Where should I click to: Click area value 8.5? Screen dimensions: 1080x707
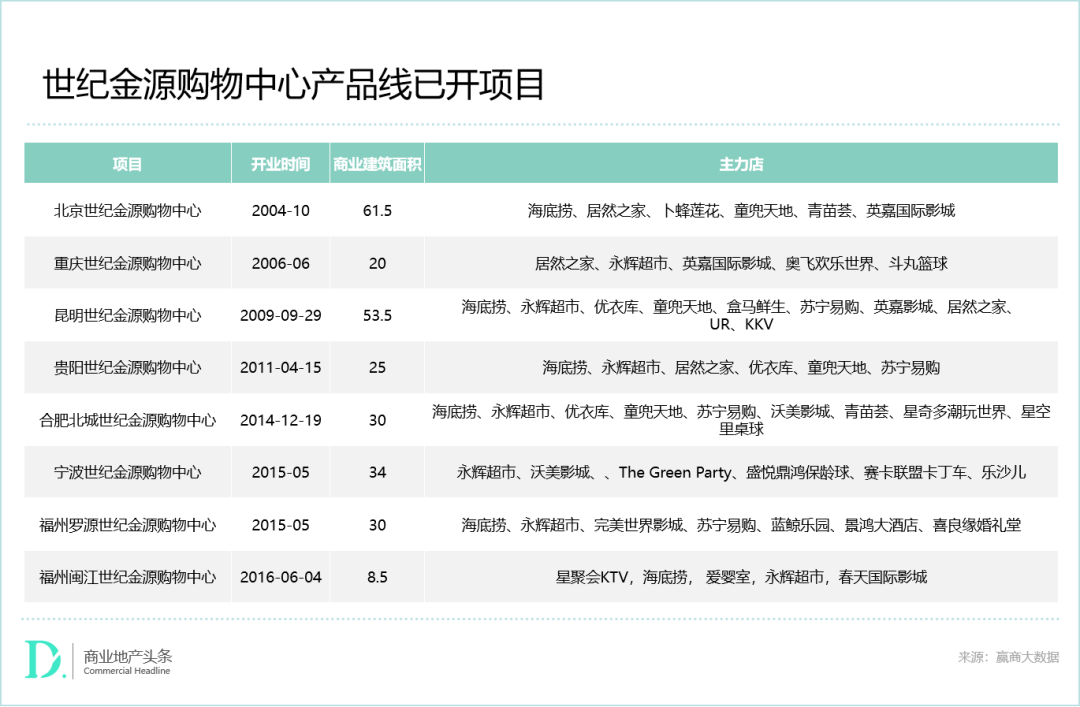point(377,577)
